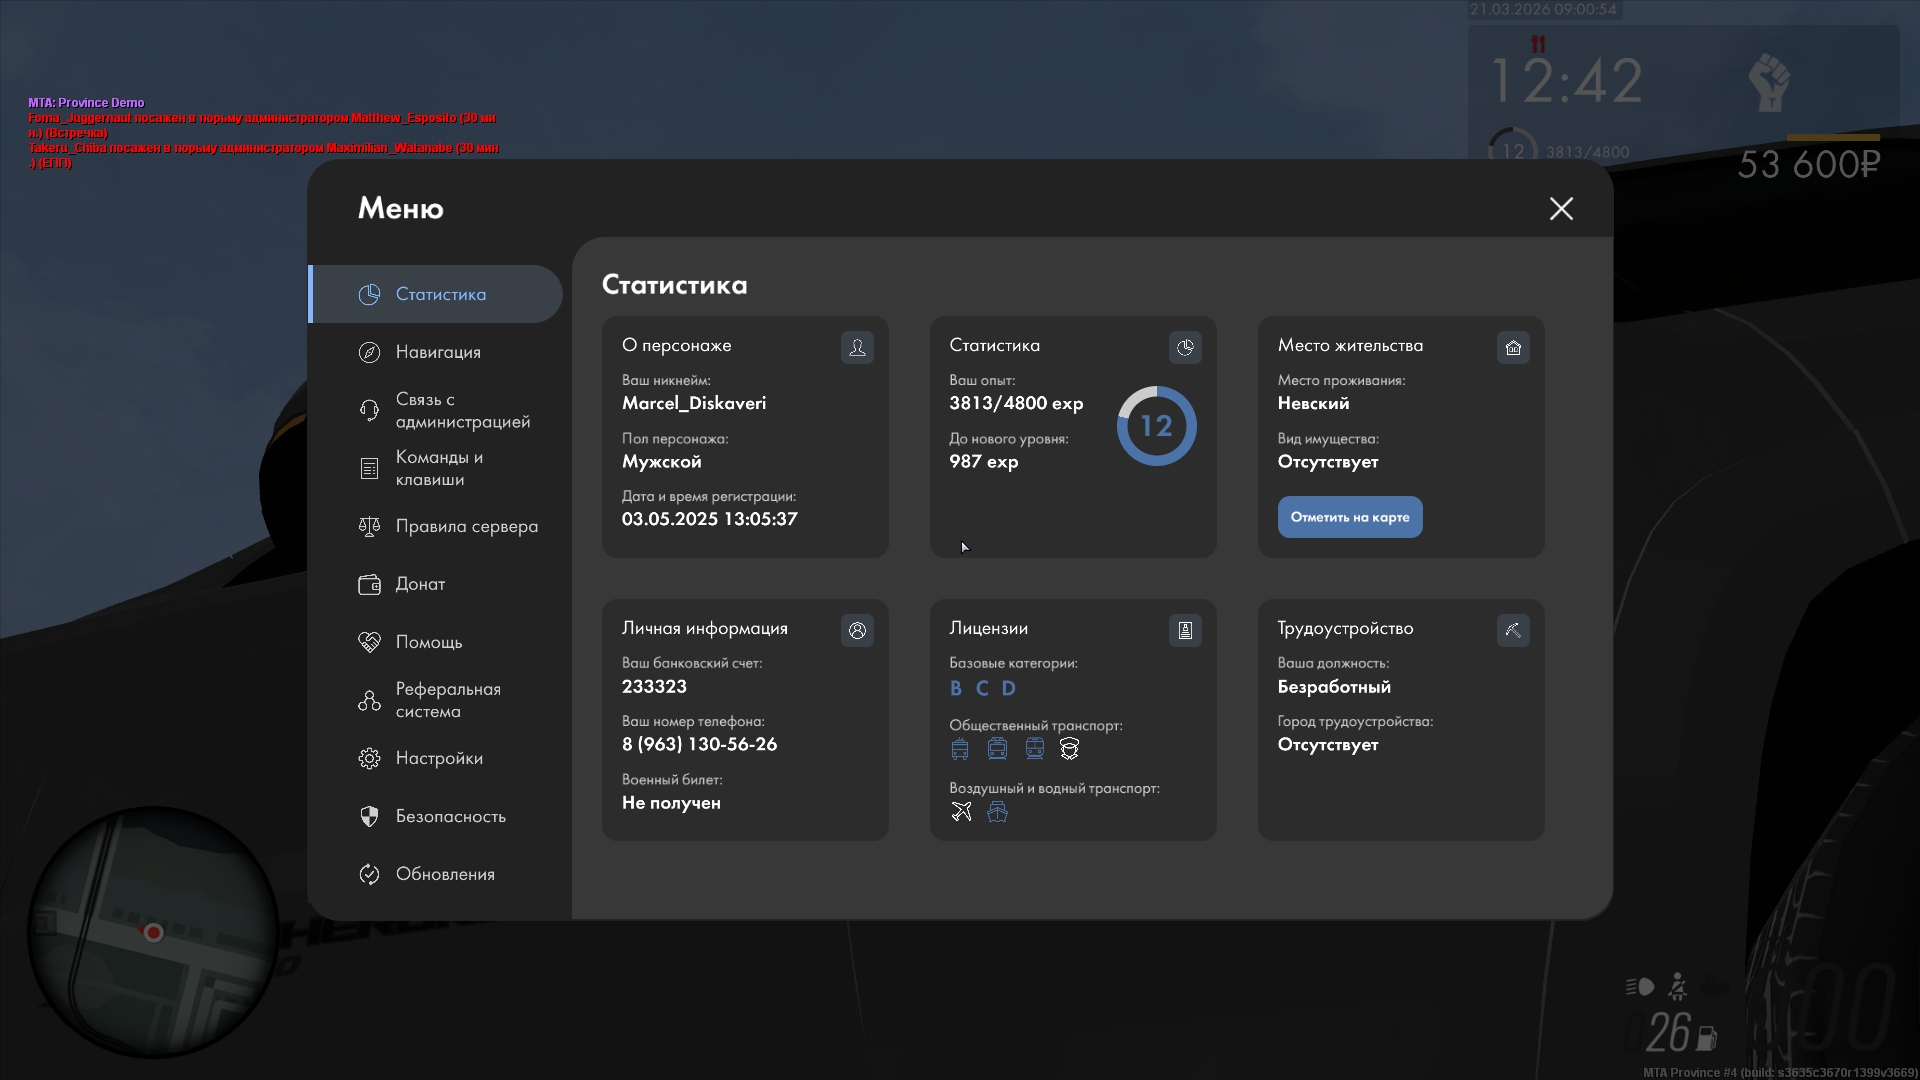Click the profile icon in О персонаже card

857,347
